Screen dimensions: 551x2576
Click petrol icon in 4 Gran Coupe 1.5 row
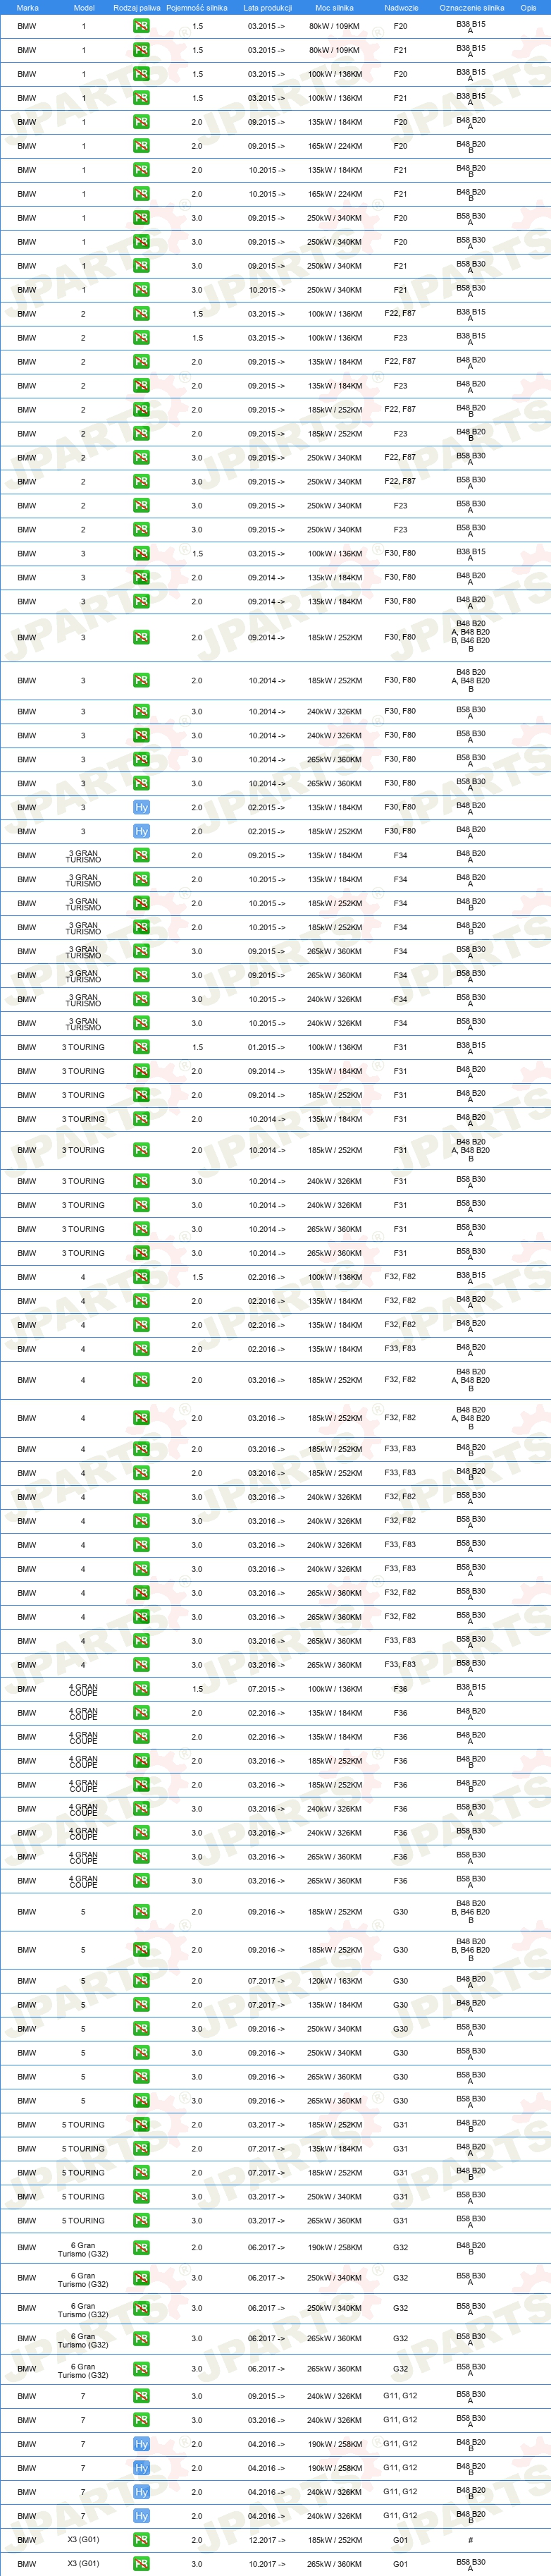(141, 1689)
